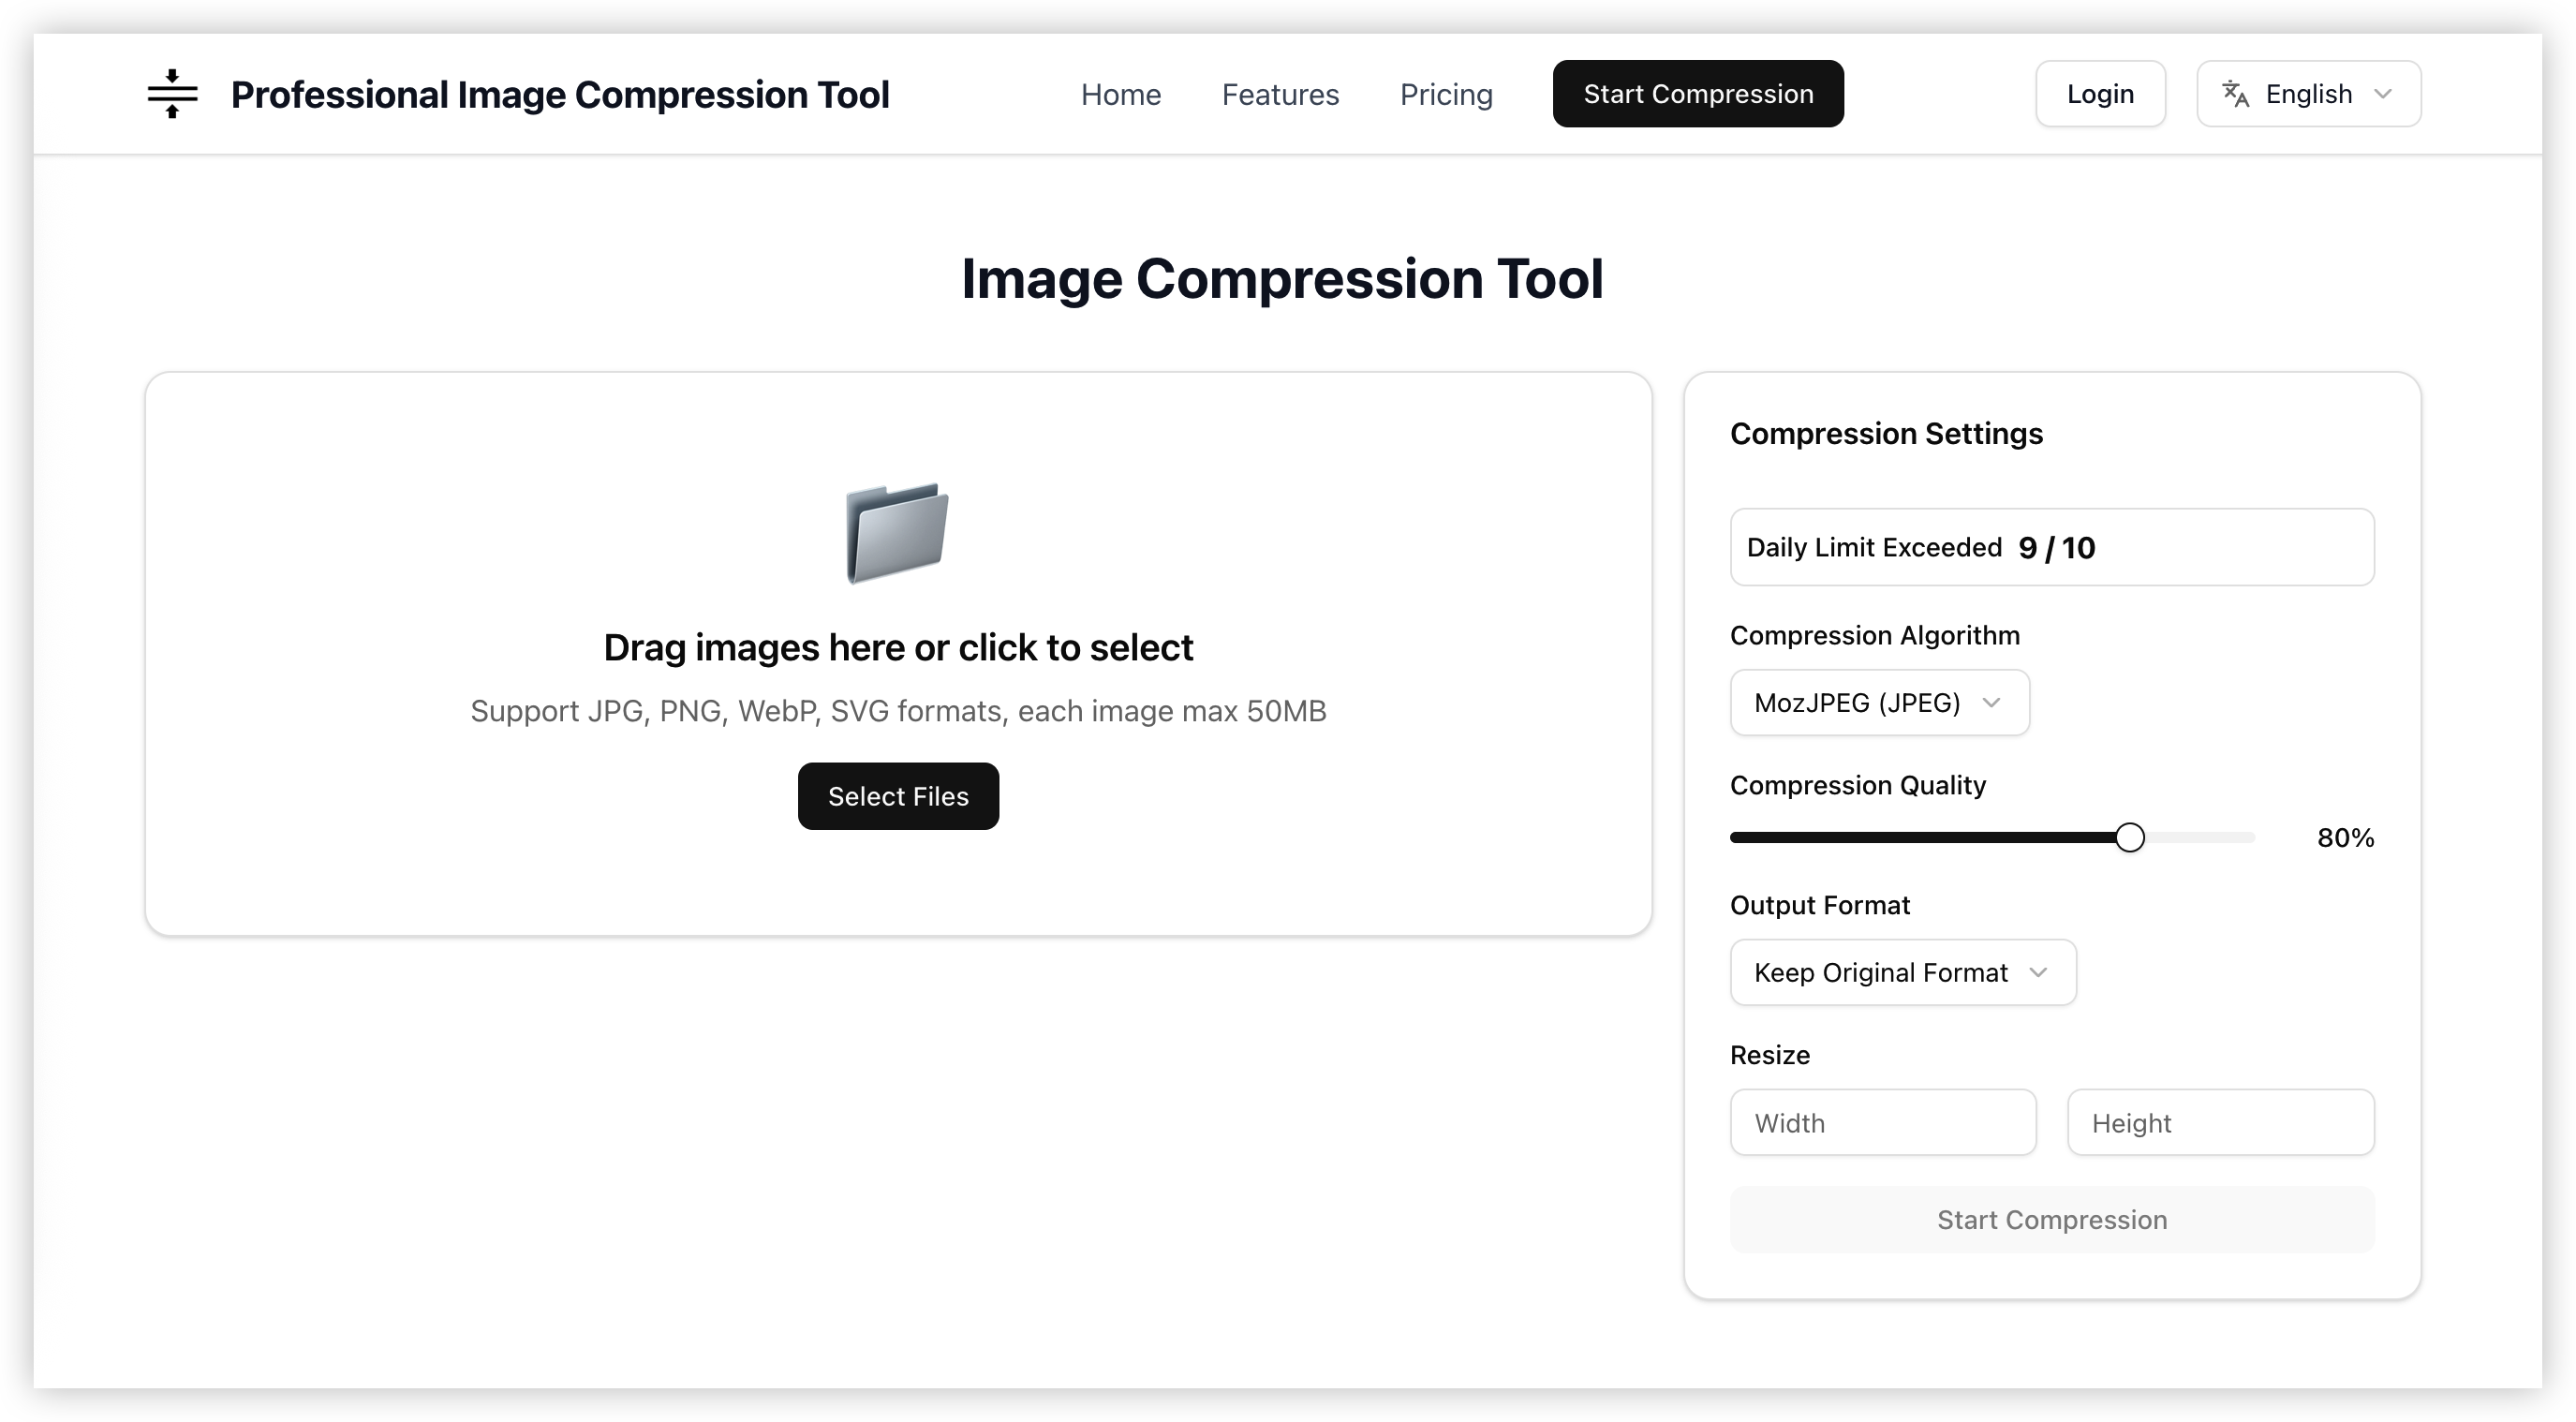
Task: Click the Professional Image Compression Tool title
Action: [559, 94]
